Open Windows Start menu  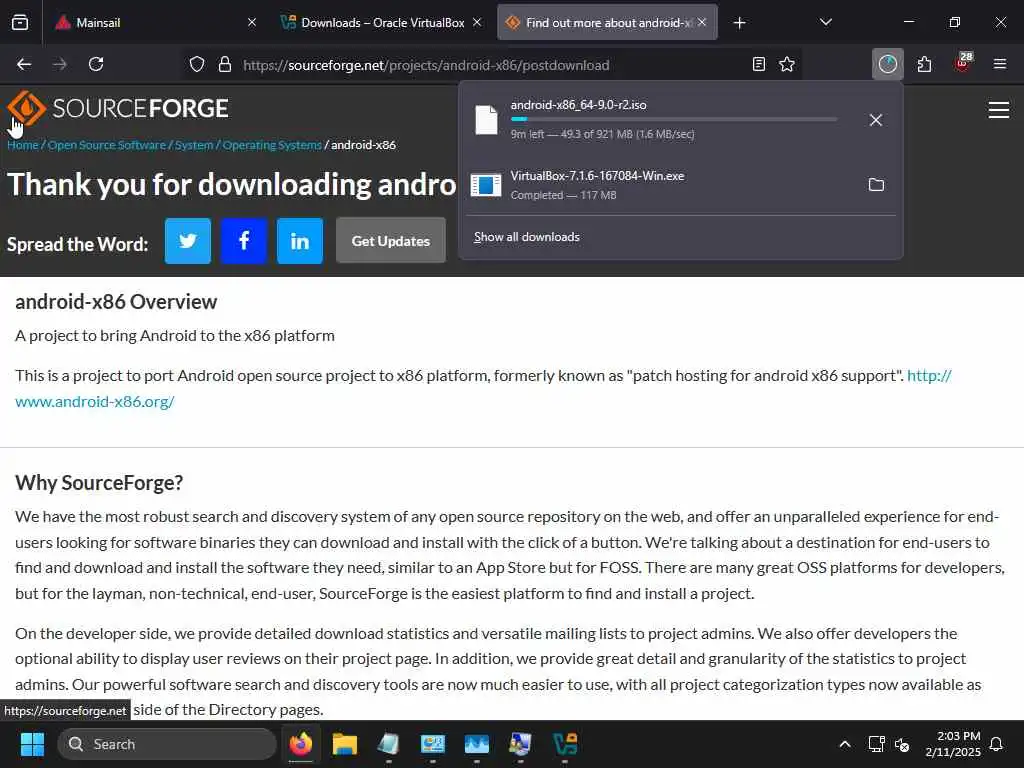point(32,744)
